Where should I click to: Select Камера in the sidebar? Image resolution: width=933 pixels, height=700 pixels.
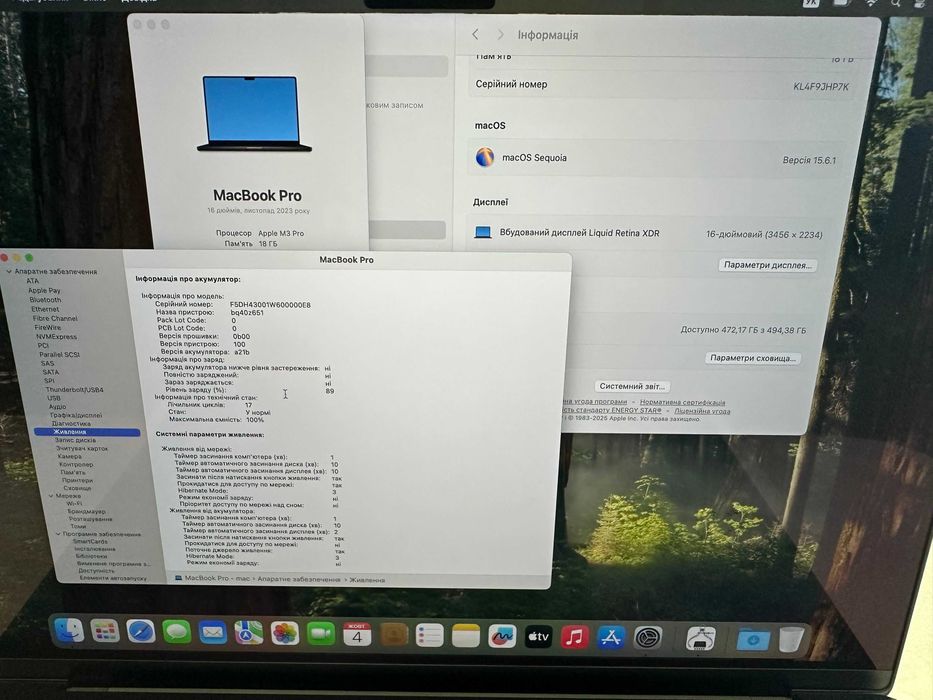(x=69, y=456)
